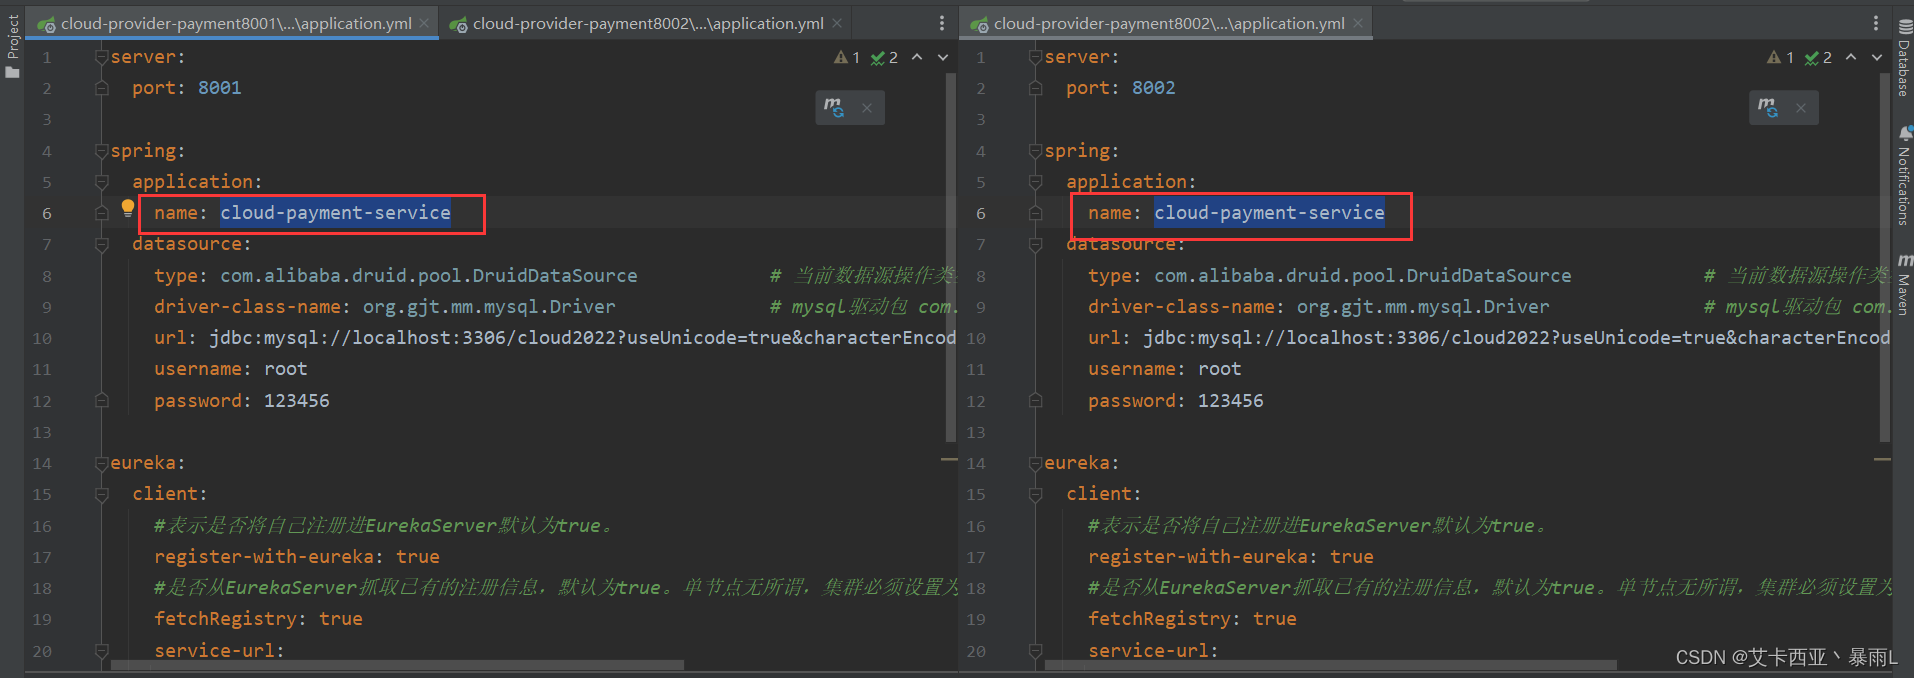
Task: Click the green typo check indicator in port 8002 editor
Action: pyautogui.click(x=1818, y=58)
